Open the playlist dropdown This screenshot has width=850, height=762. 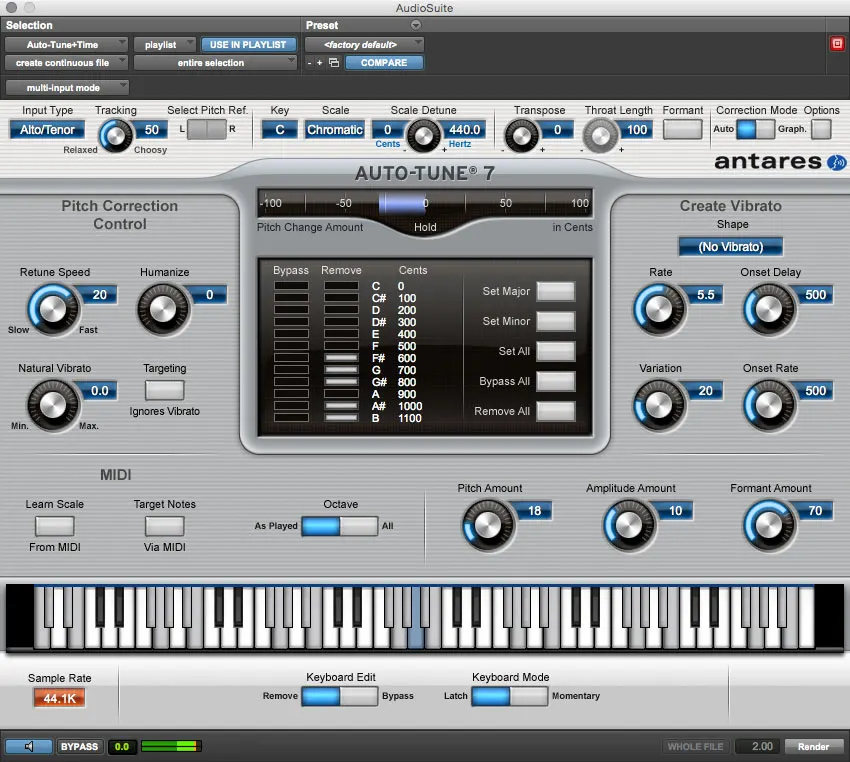coord(164,44)
